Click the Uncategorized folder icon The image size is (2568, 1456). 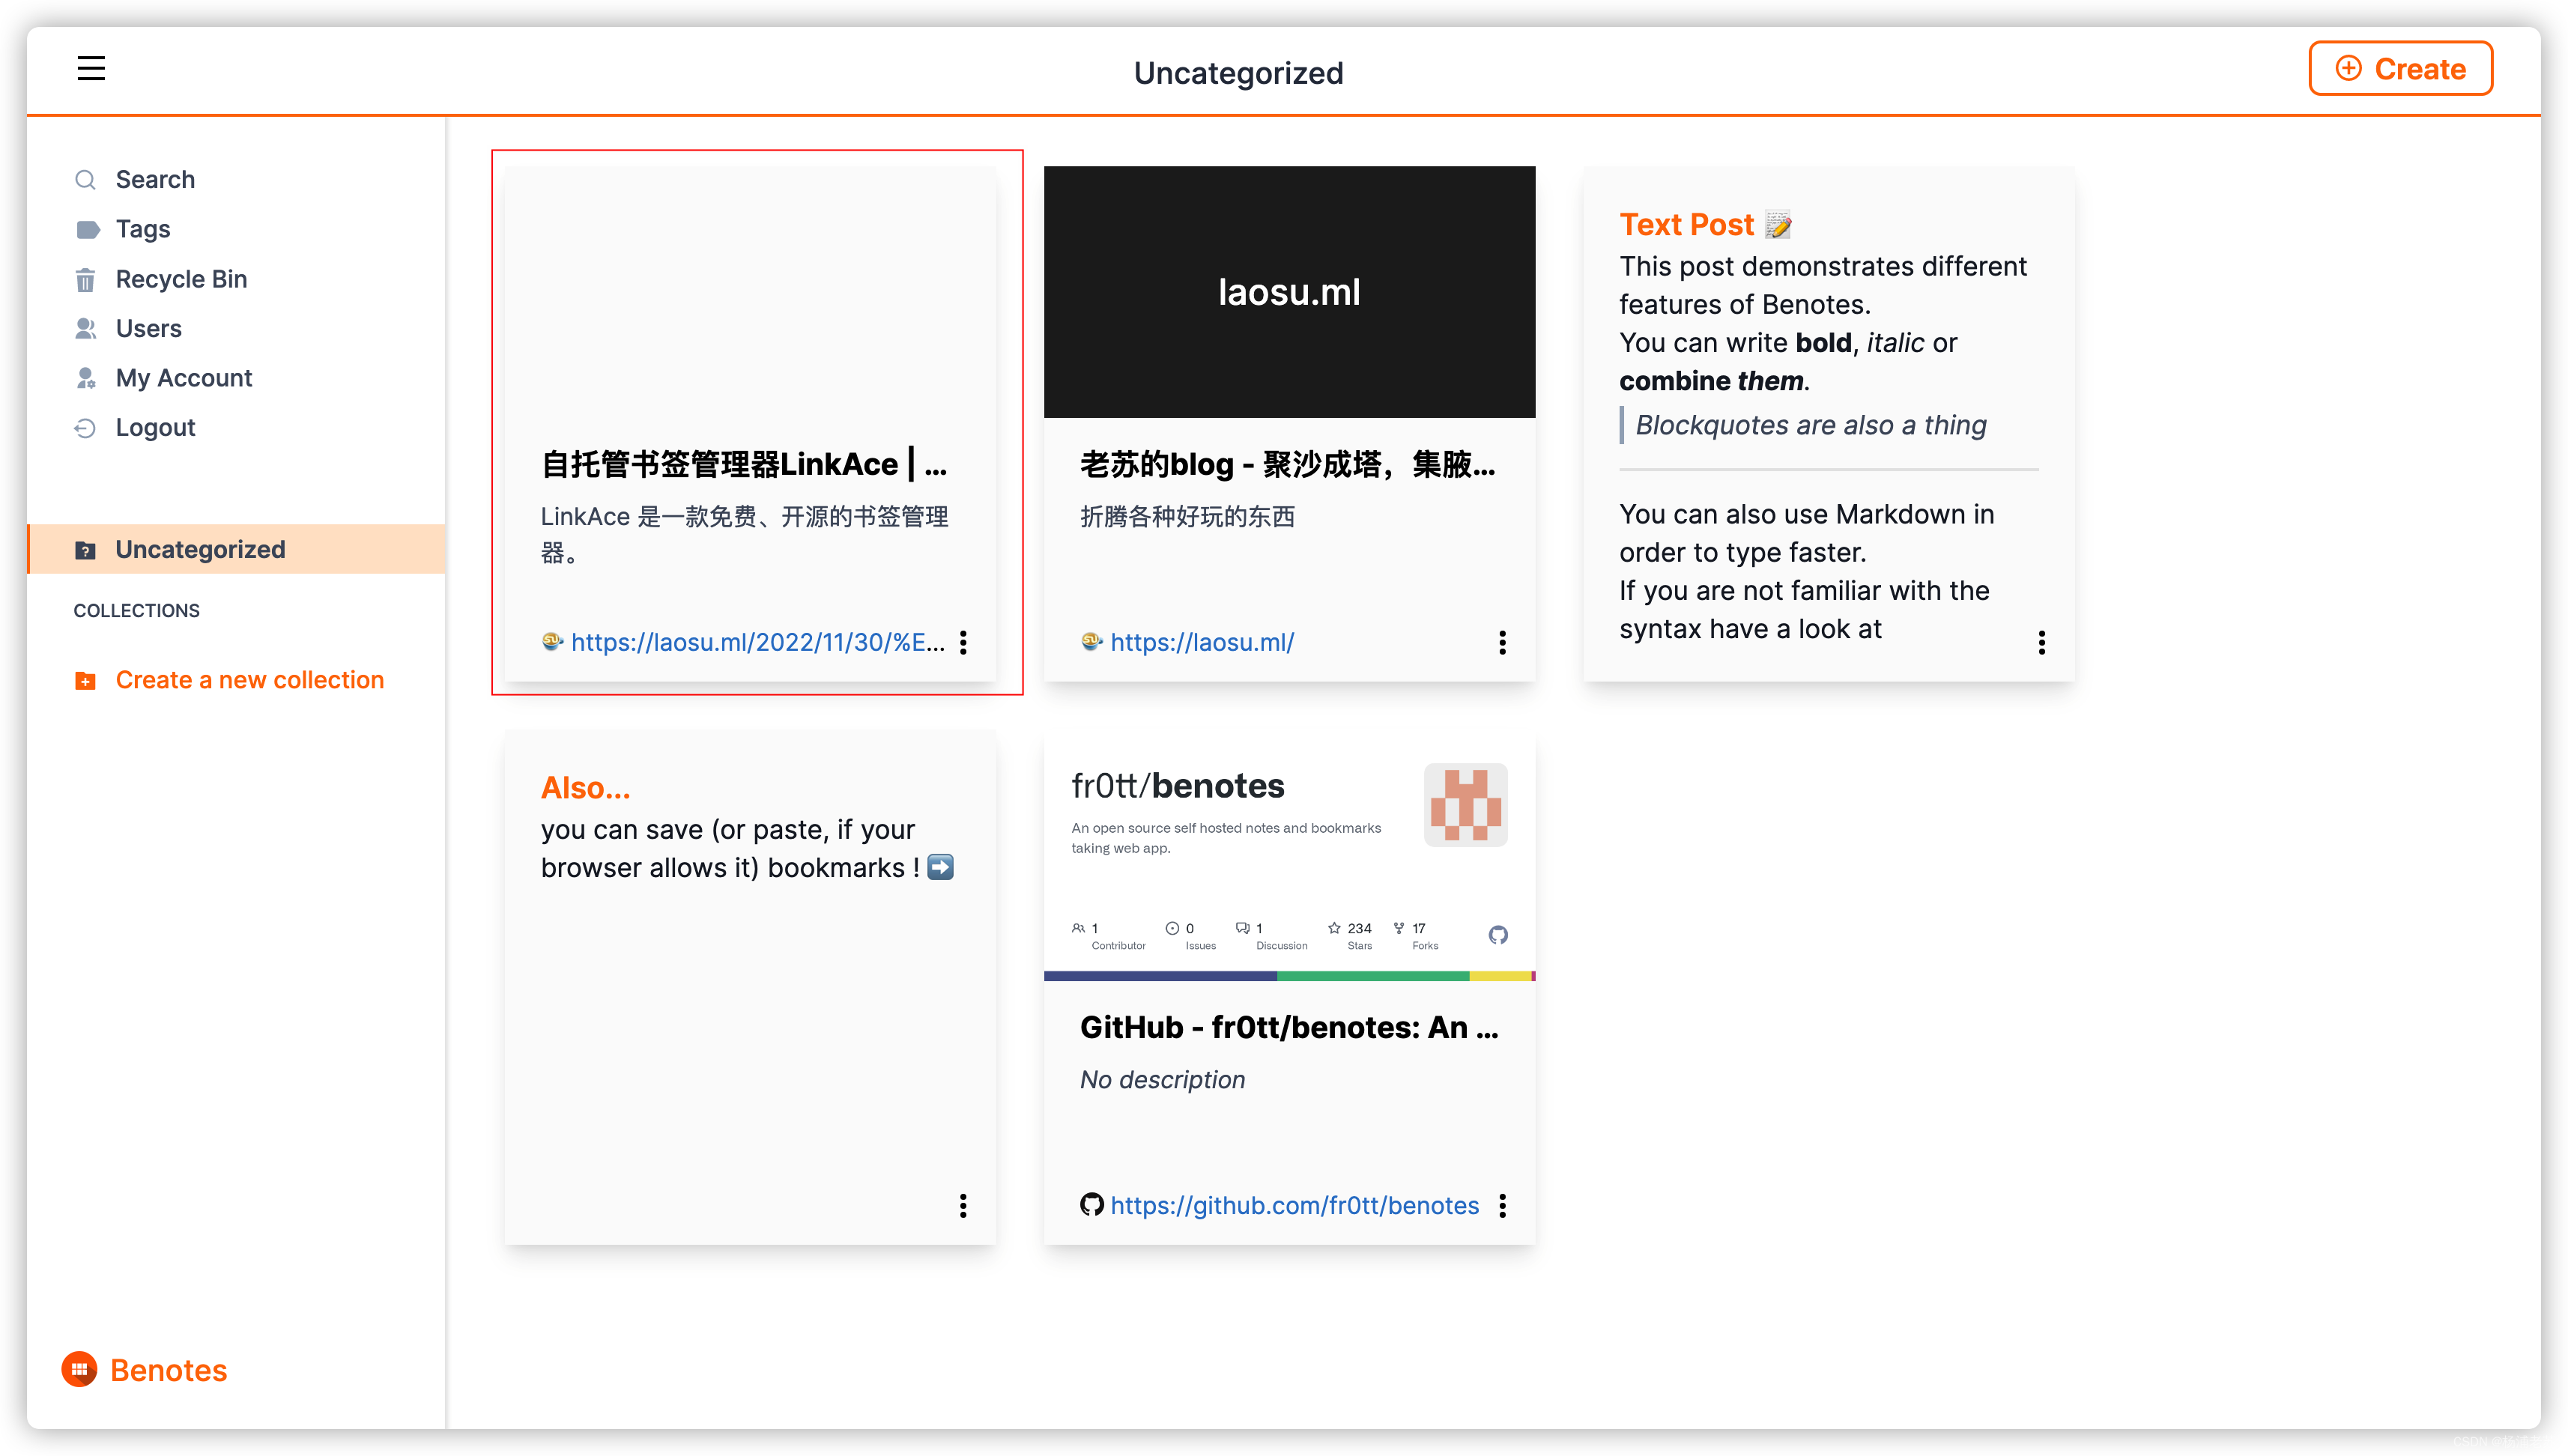[x=85, y=550]
